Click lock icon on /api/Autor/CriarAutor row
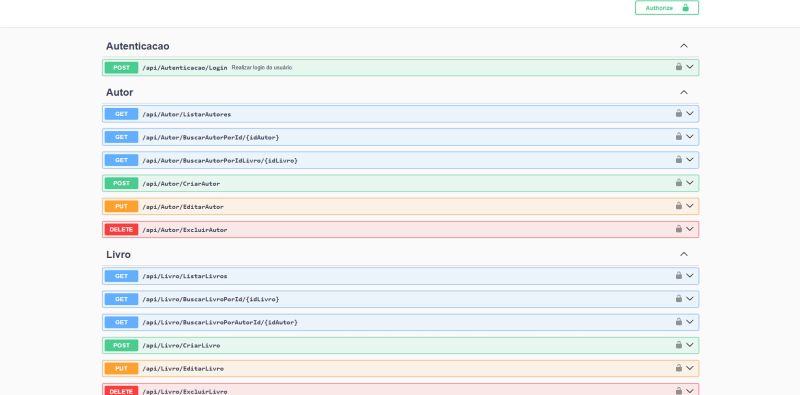Image resolution: width=800 pixels, height=395 pixels. pos(679,182)
